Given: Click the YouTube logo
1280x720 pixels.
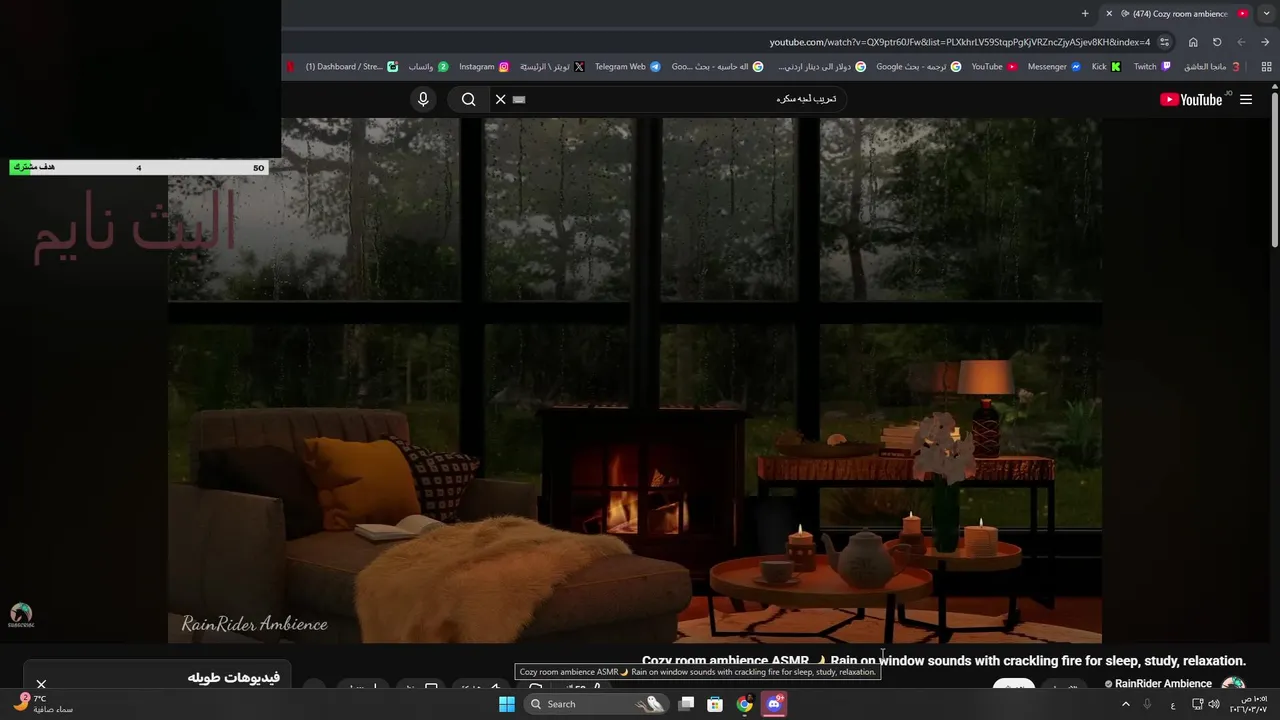Looking at the screenshot, I should 1191,99.
